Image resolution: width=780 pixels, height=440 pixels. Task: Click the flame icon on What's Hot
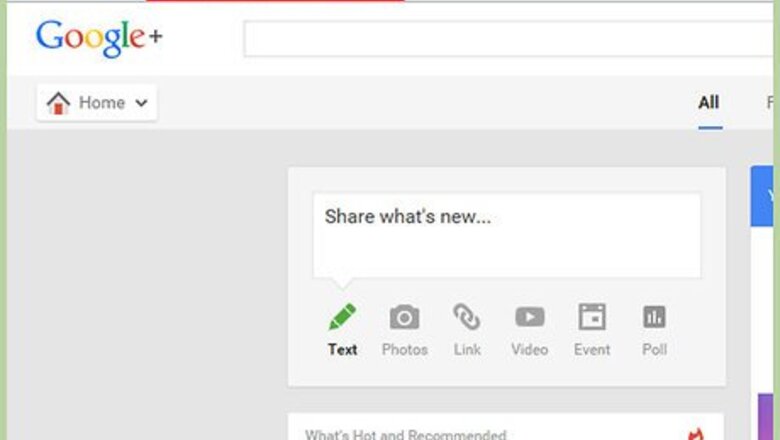click(696, 434)
